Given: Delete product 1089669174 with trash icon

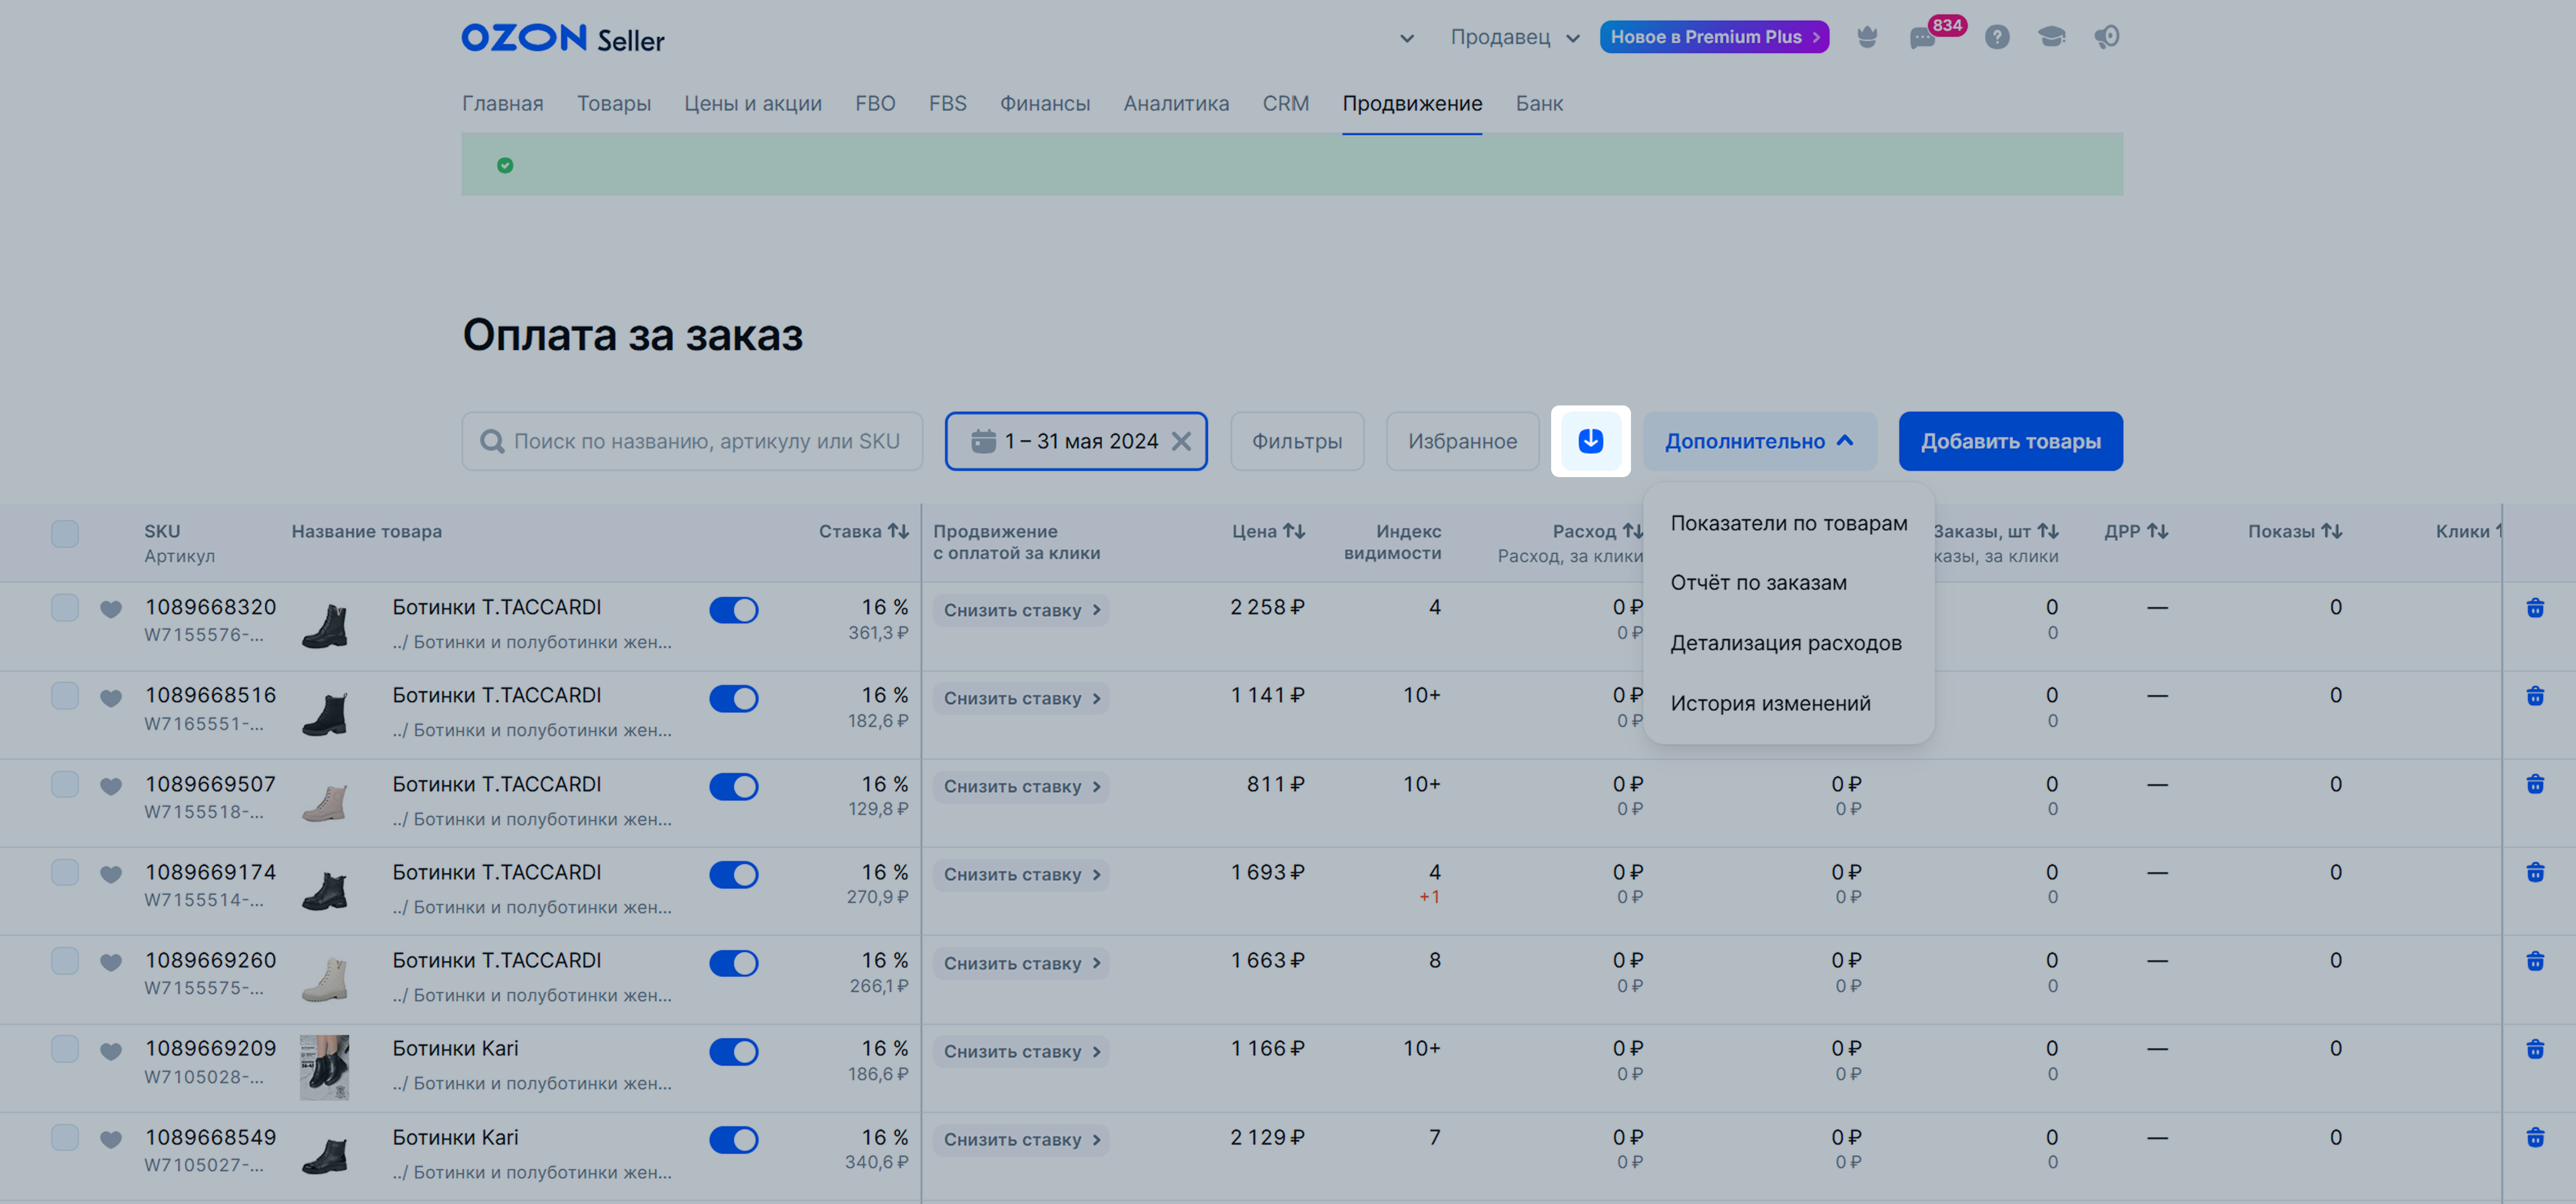Looking at the screenshot, I should tap(2534, 872).
